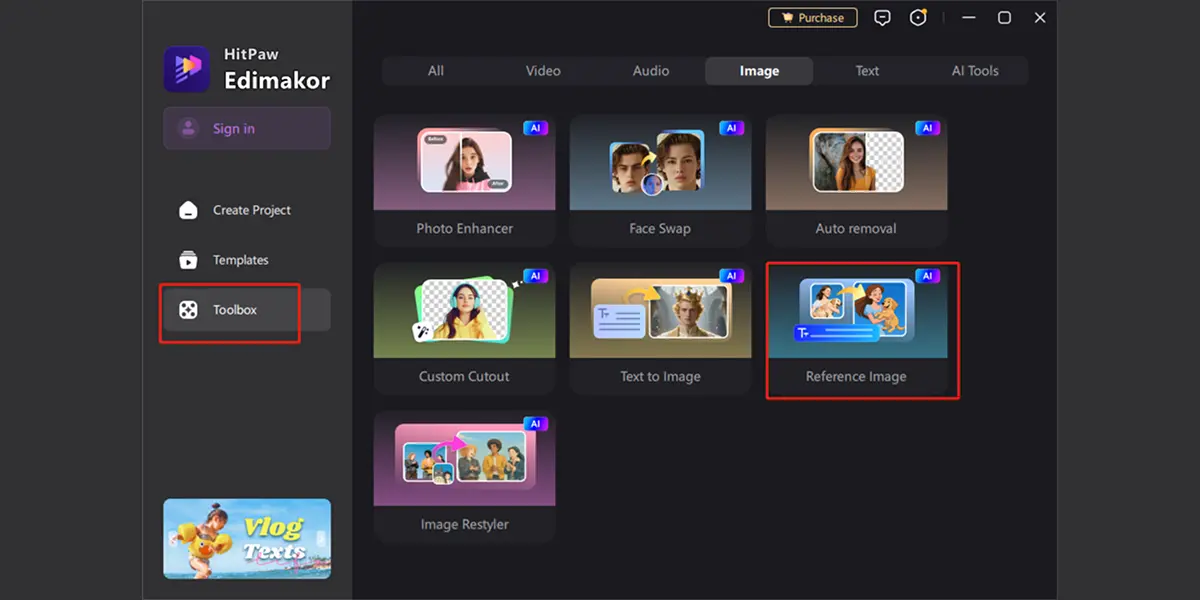Click the Create Project sidebar icon
This screenshot has height=600, width=1200.
[188, 210]
